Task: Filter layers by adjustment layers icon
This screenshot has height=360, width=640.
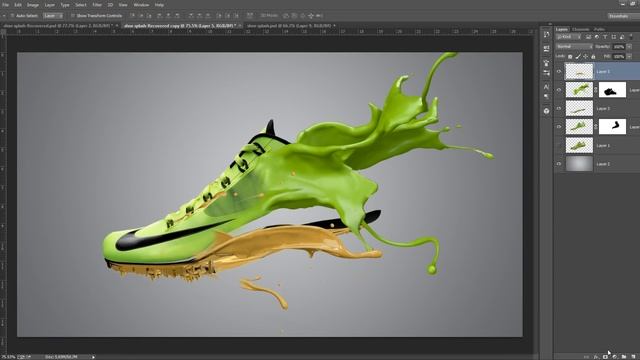Action: coord(597,37)
